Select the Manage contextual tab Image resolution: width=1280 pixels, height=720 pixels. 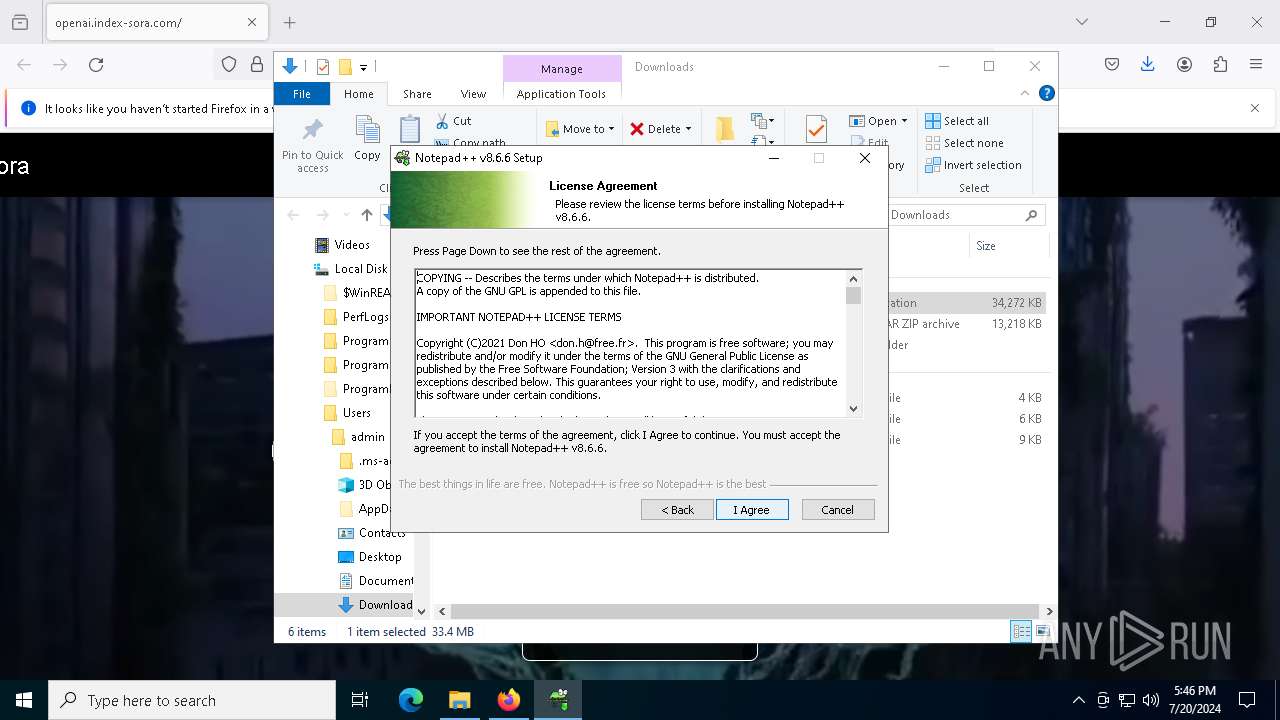[x=561, y=69]
